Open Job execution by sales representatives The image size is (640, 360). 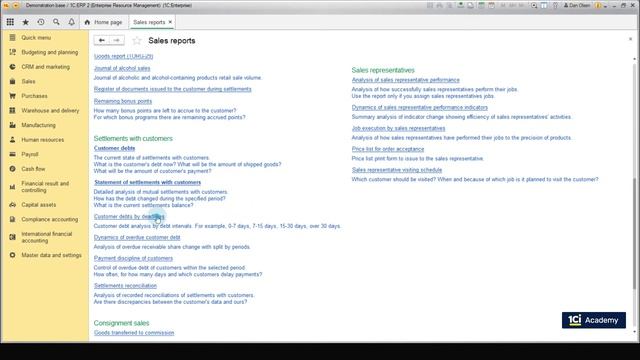point(398,128)
